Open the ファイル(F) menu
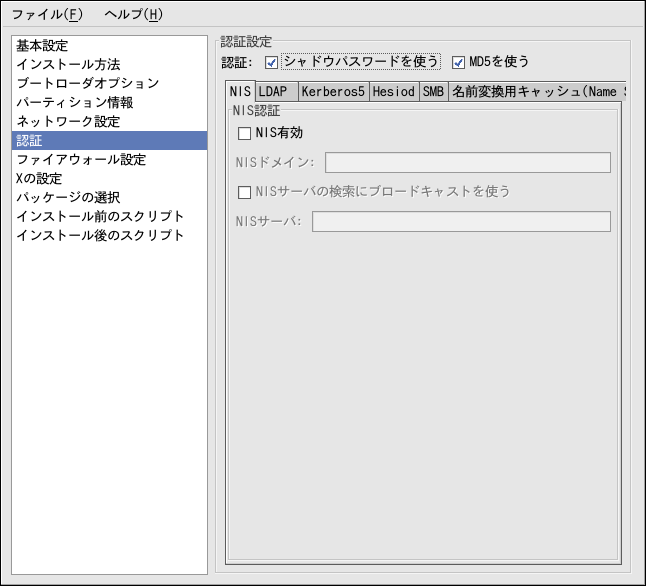646x586 pixels. 46,15
